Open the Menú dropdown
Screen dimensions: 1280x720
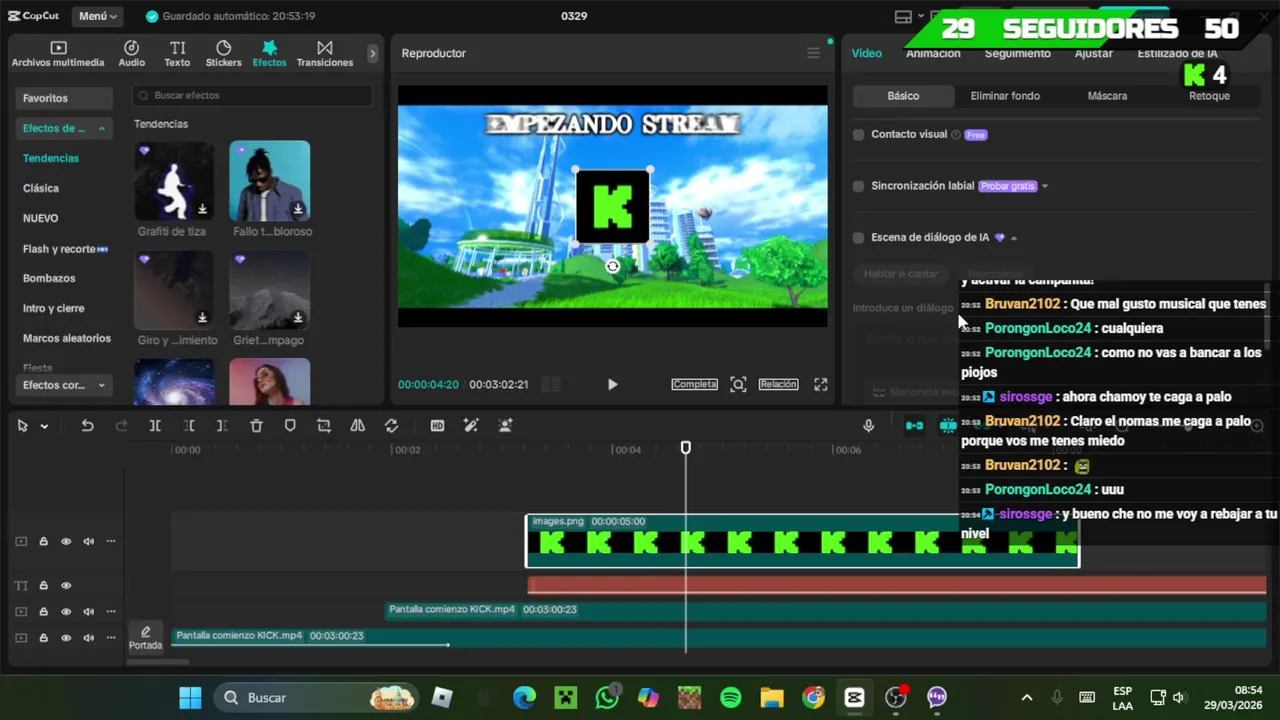coord(98,16)
